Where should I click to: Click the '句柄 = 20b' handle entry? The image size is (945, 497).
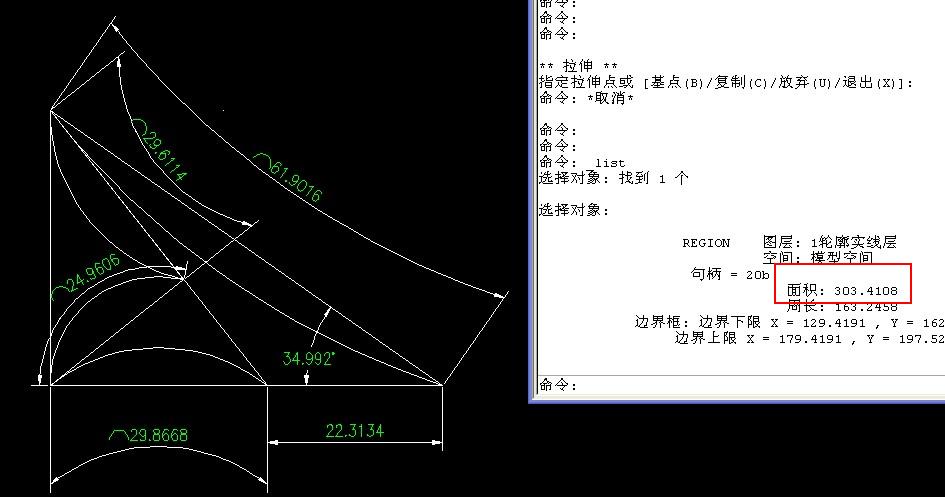click(730, 274)
